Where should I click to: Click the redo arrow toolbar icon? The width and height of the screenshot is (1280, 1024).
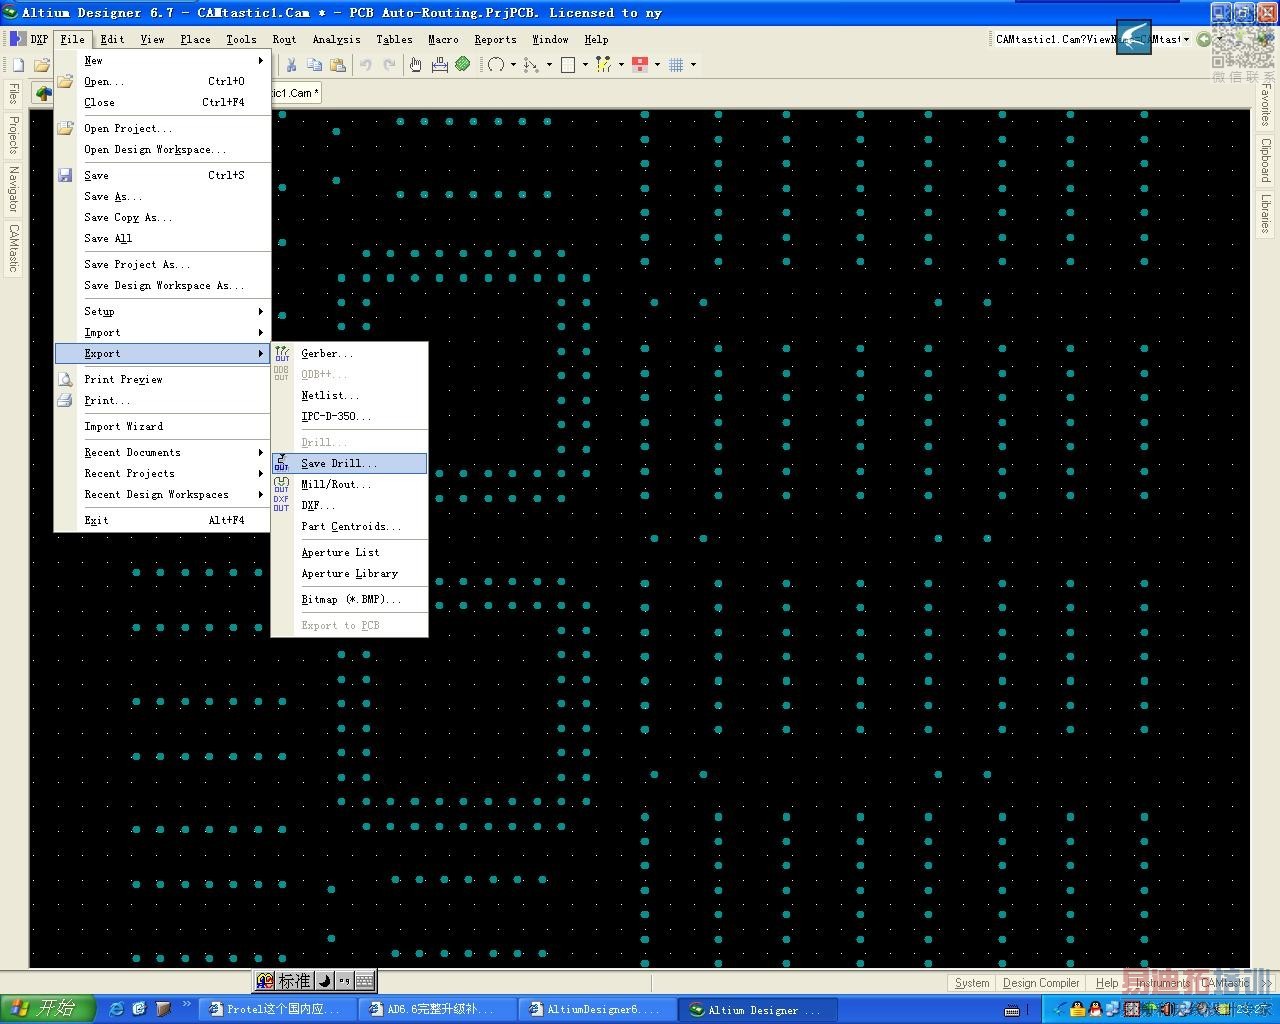(390, 65)
